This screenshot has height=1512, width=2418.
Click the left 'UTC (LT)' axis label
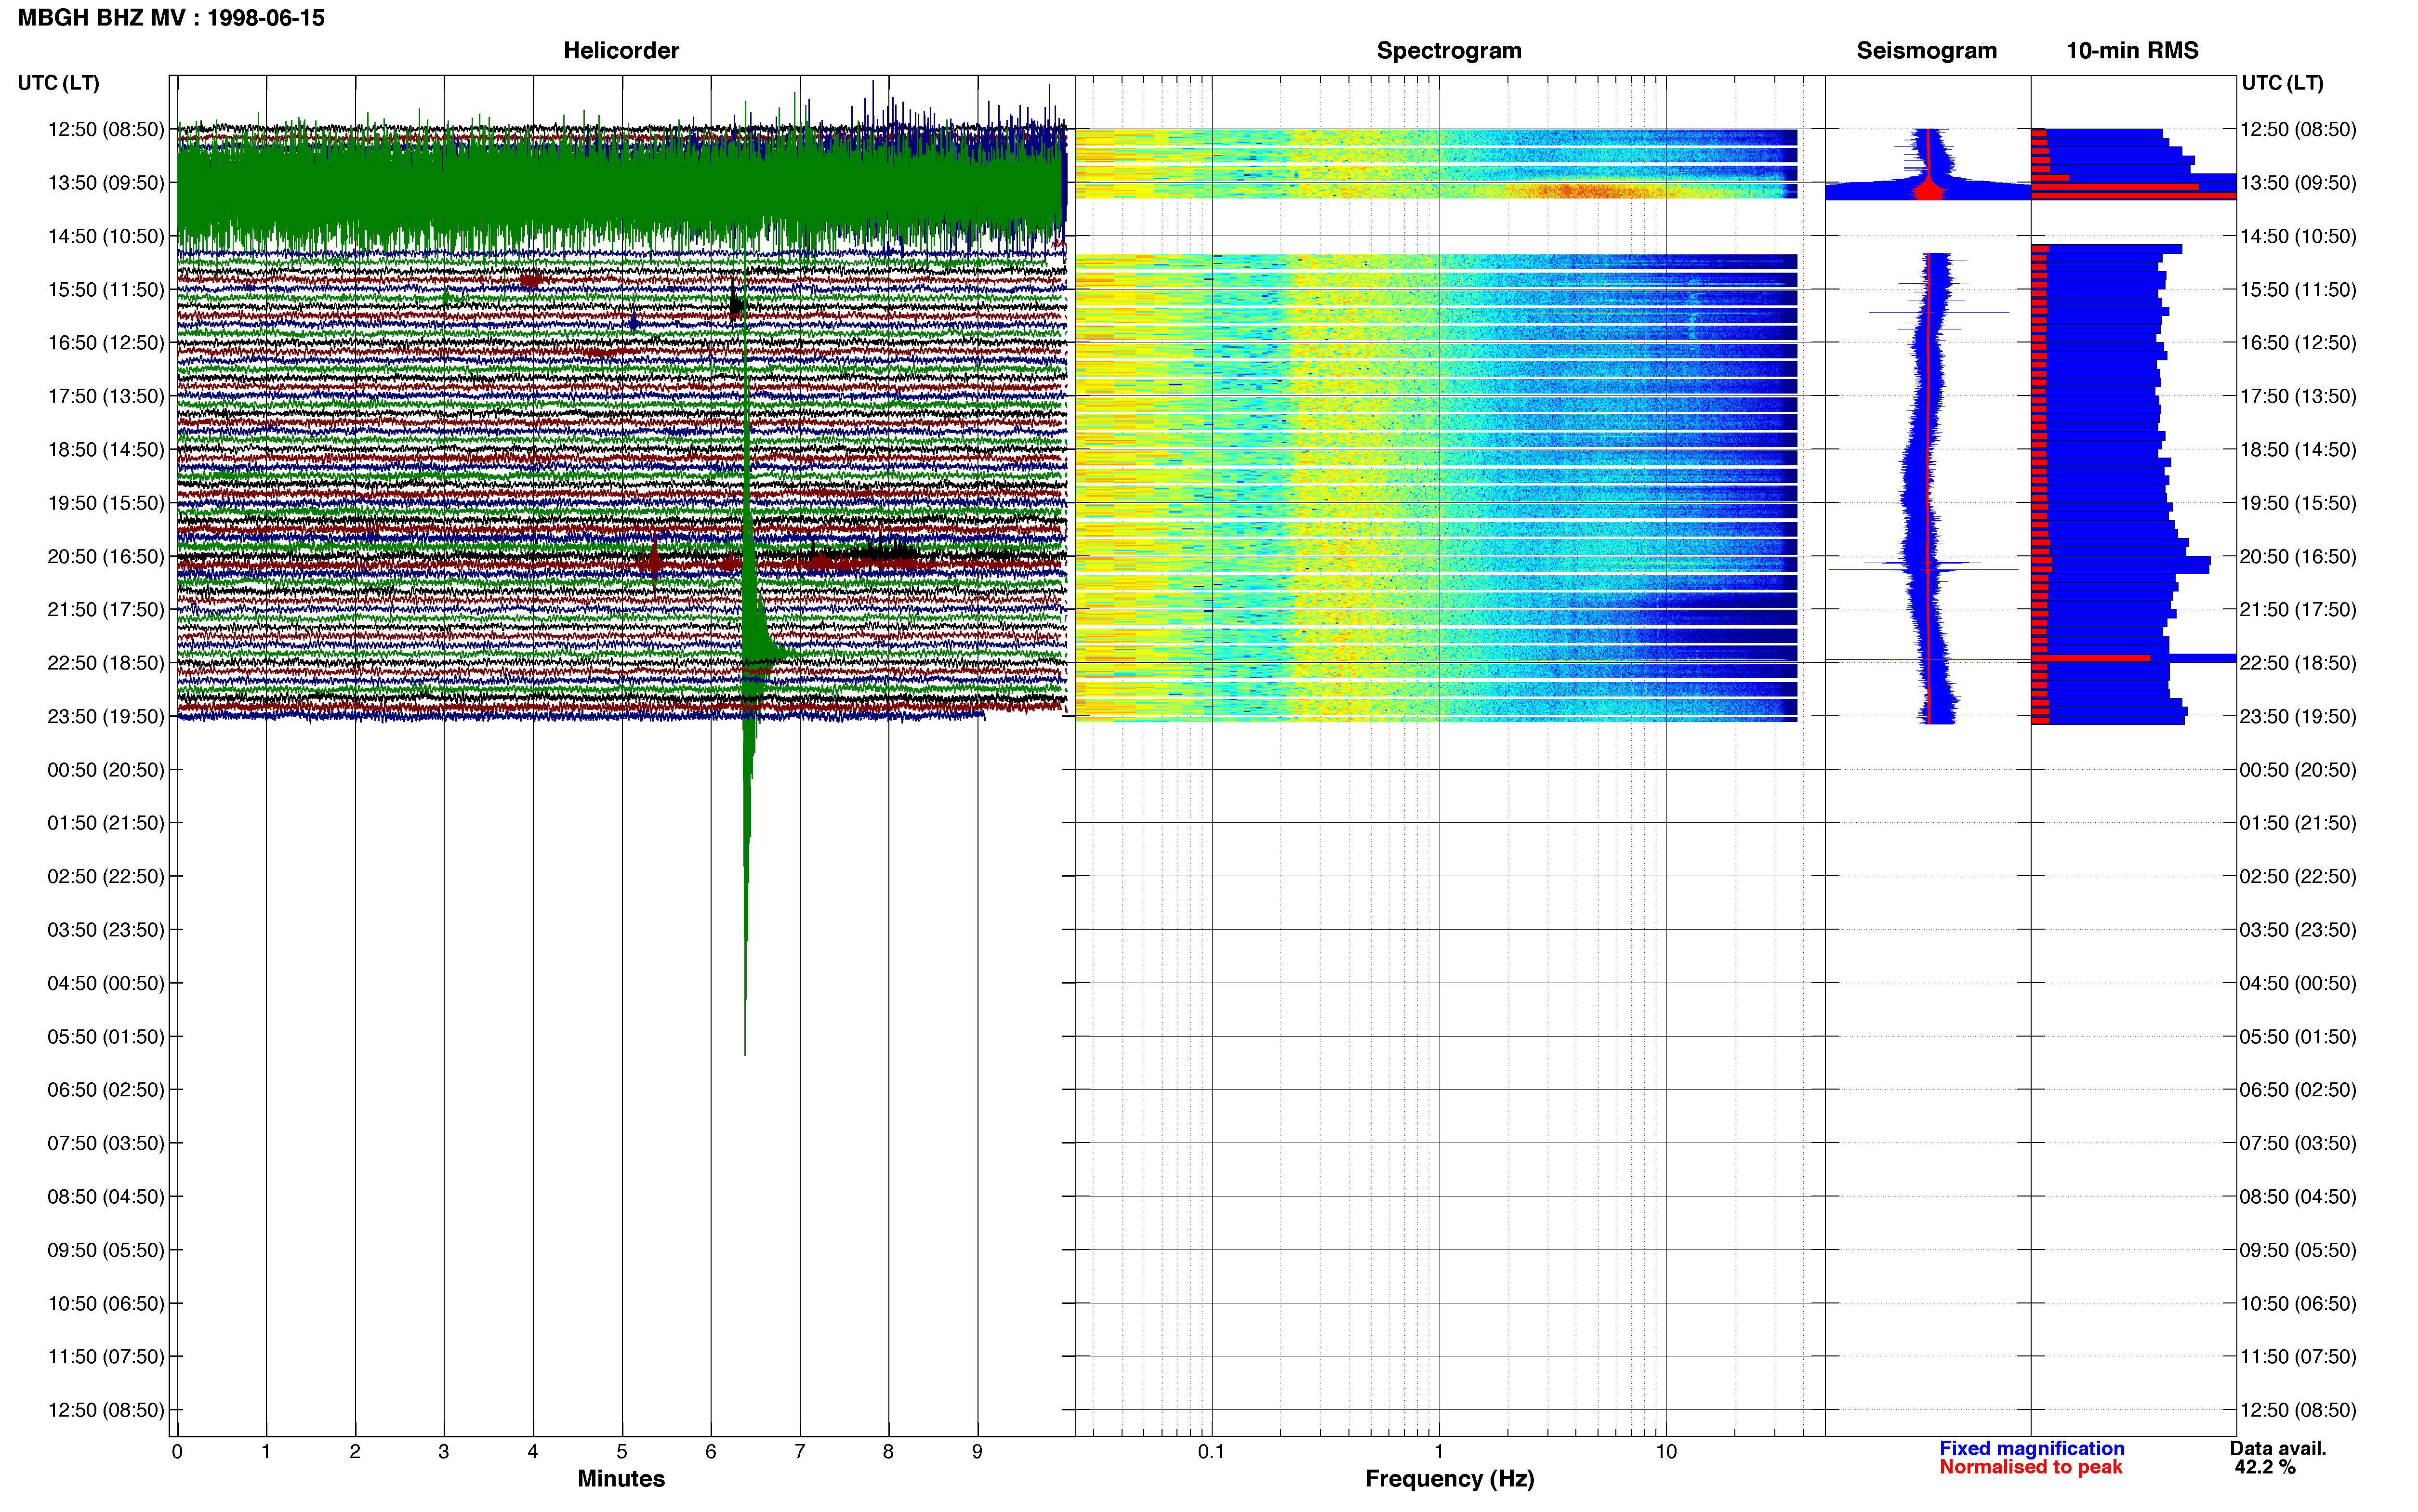click(x=58, y=83)
